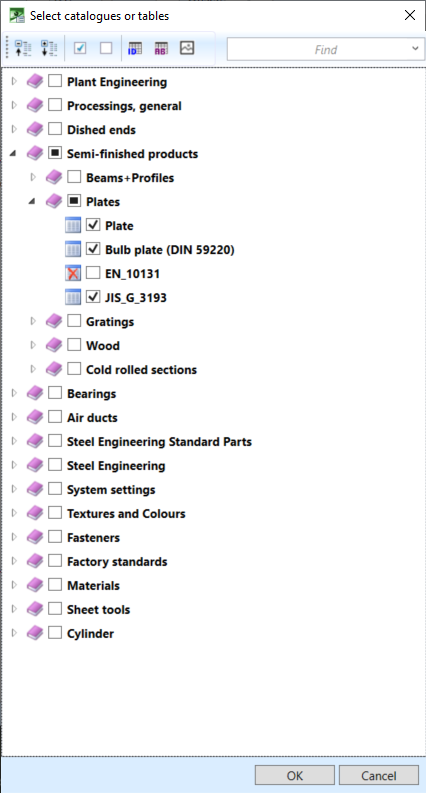Click the book icon beside Plant Engineering

[35, 81]
